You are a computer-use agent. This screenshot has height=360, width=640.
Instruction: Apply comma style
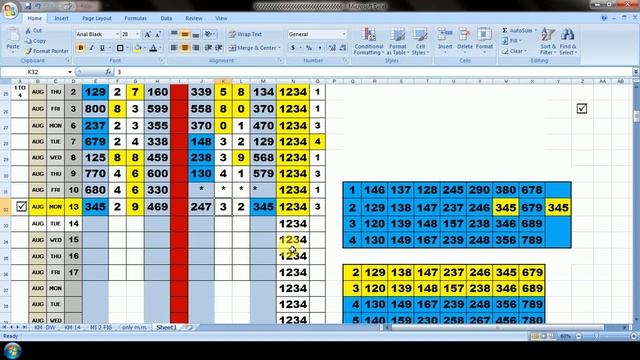click(x=320, y=48)
